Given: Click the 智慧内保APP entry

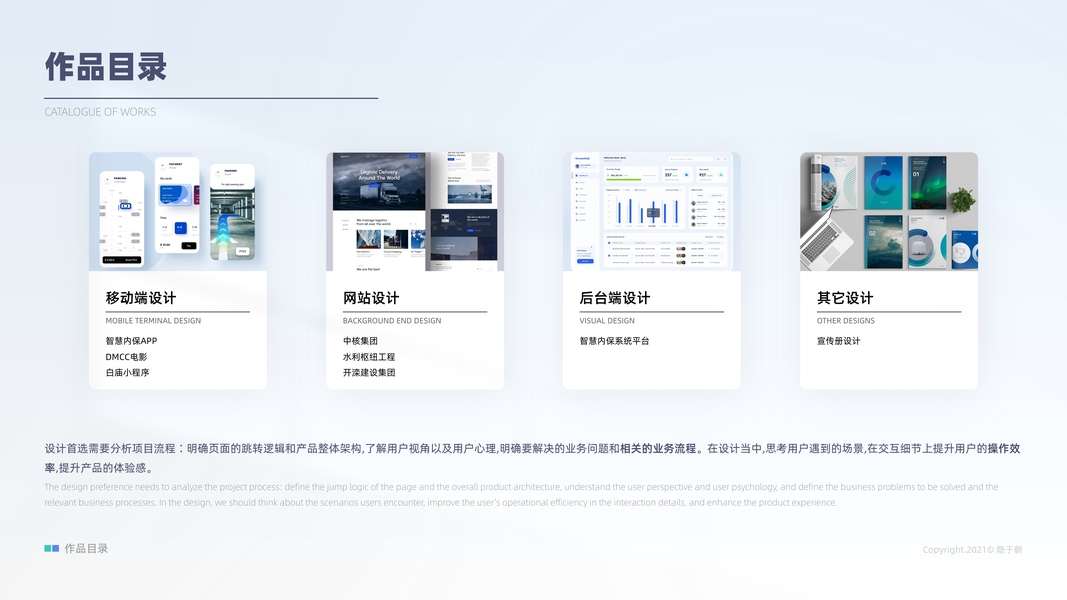Looking at the screenshot, I should [131, 341].
